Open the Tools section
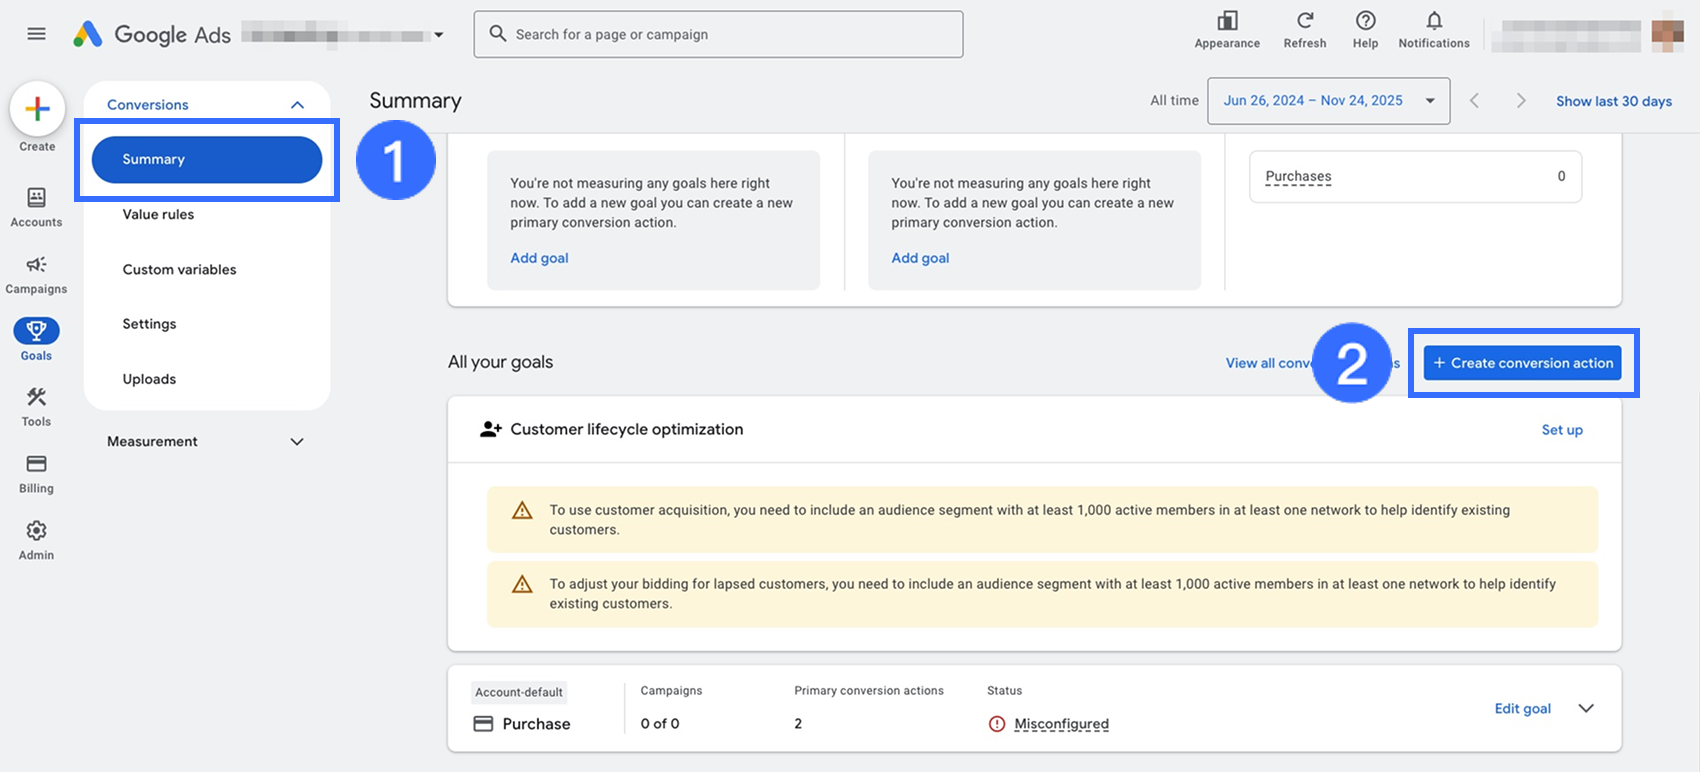 click(x=36, y=406)
